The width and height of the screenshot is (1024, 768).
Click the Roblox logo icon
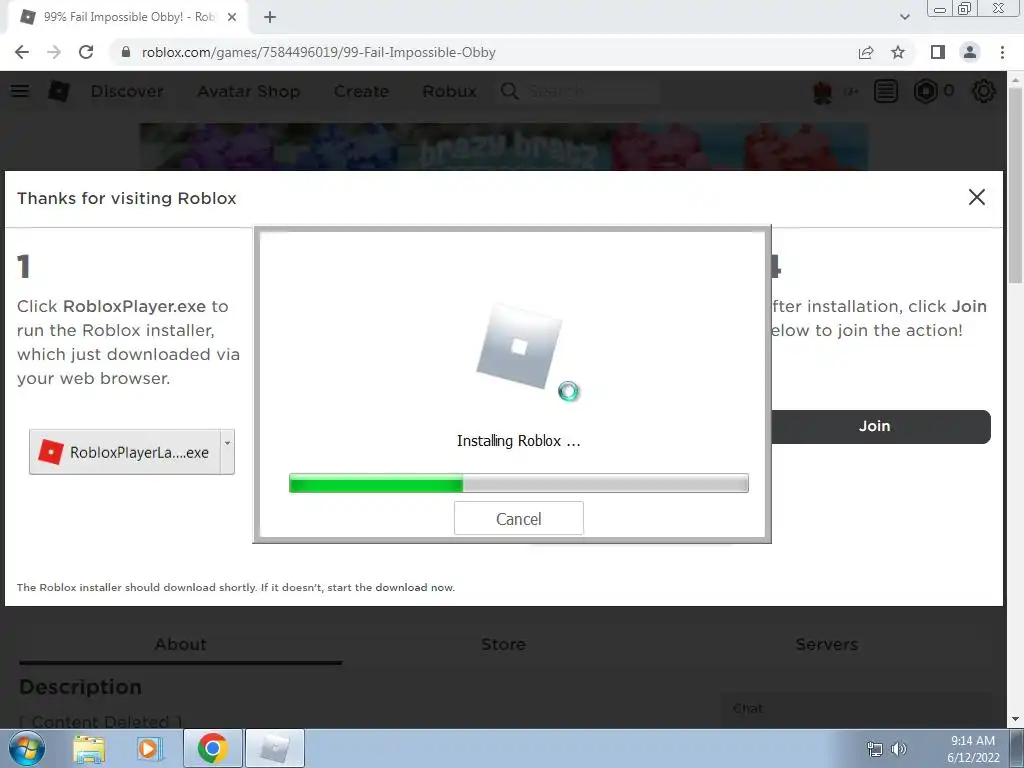click(59, 91)
